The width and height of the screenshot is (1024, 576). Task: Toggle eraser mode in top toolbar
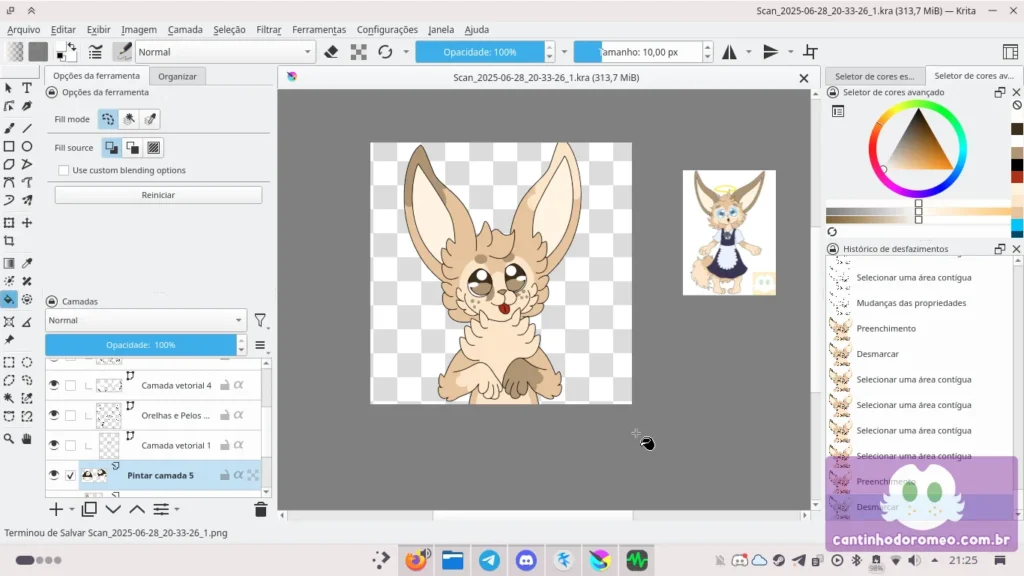[x=331, y=52]
